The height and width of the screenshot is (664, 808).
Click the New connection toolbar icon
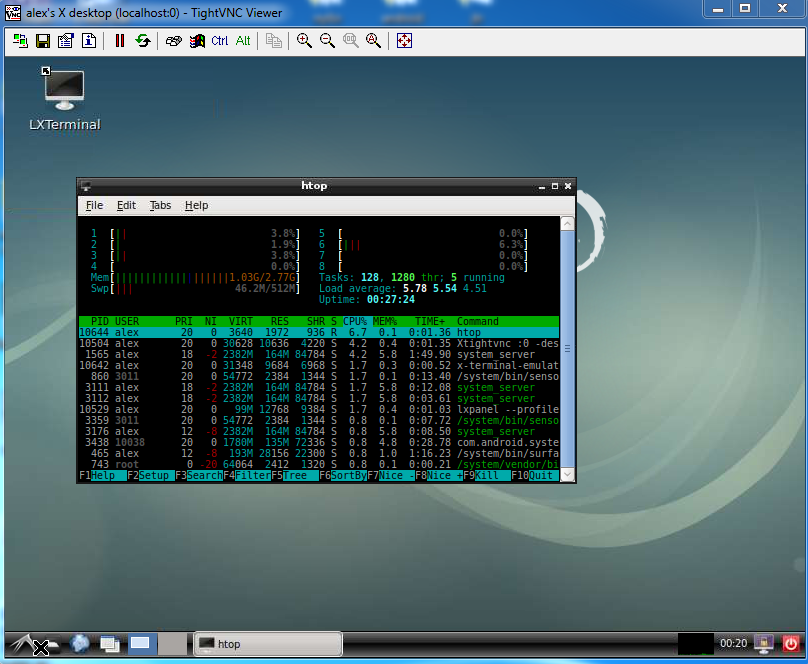coord(20,41)
